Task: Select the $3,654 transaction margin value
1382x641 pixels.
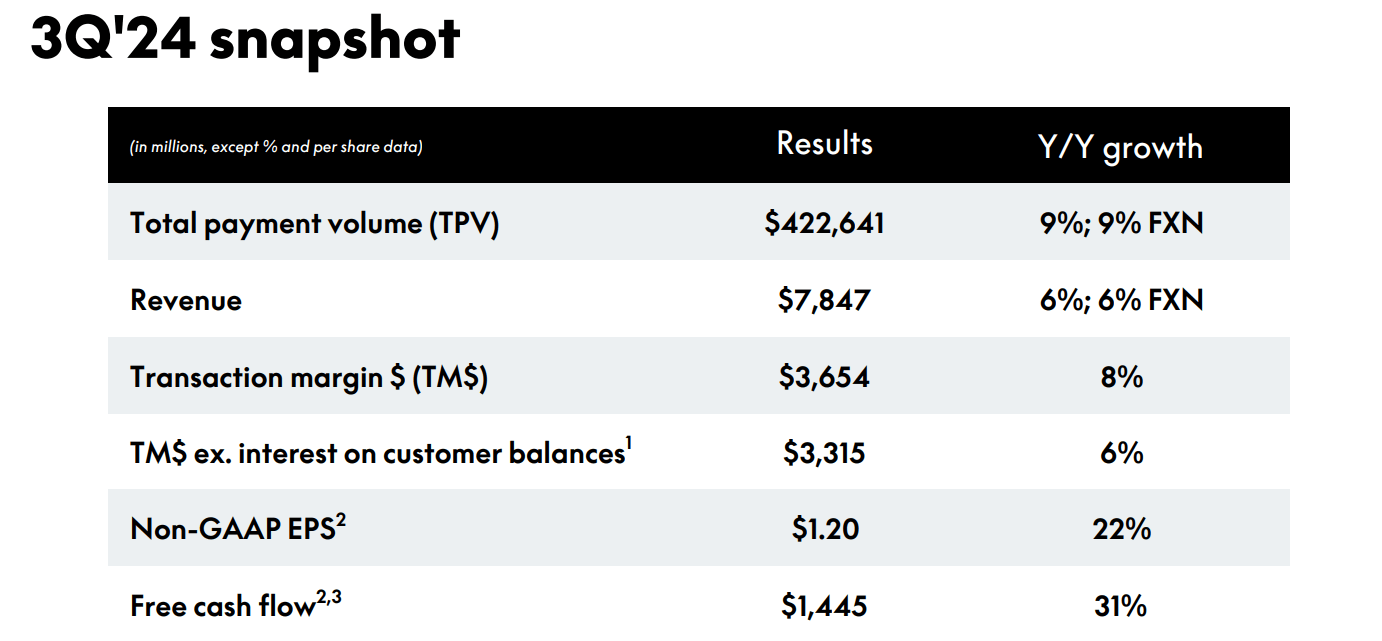Action: 824,377
